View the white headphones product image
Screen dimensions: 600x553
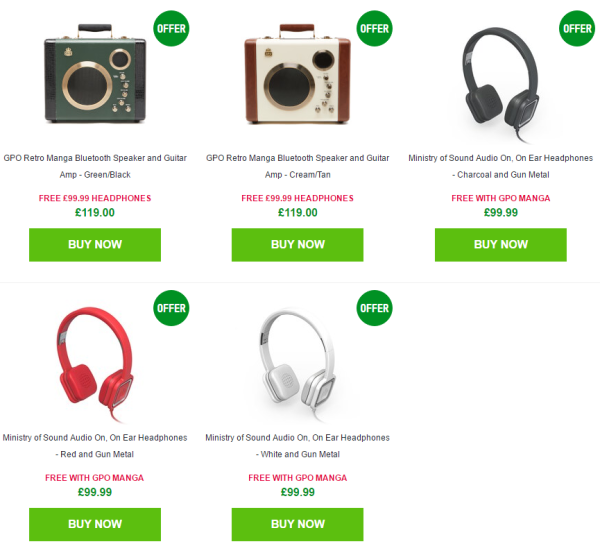point(298,365)
